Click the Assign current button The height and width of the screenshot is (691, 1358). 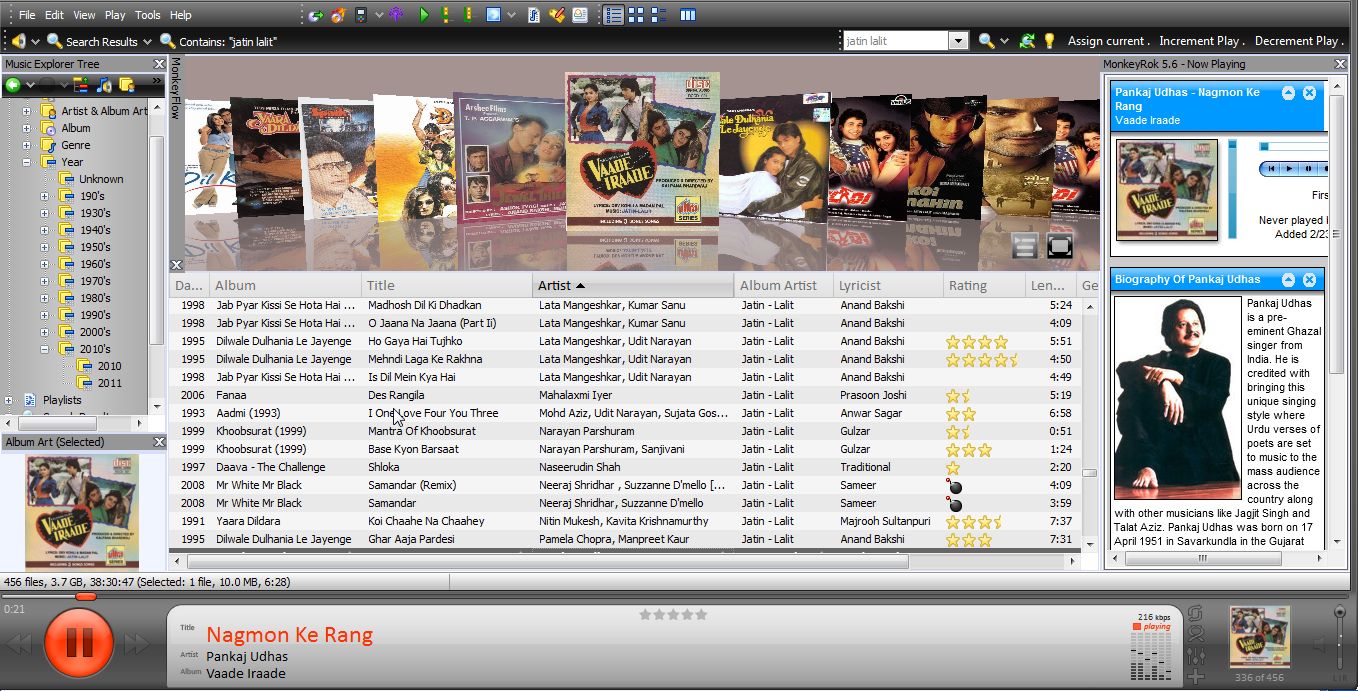pos(1108,41)
